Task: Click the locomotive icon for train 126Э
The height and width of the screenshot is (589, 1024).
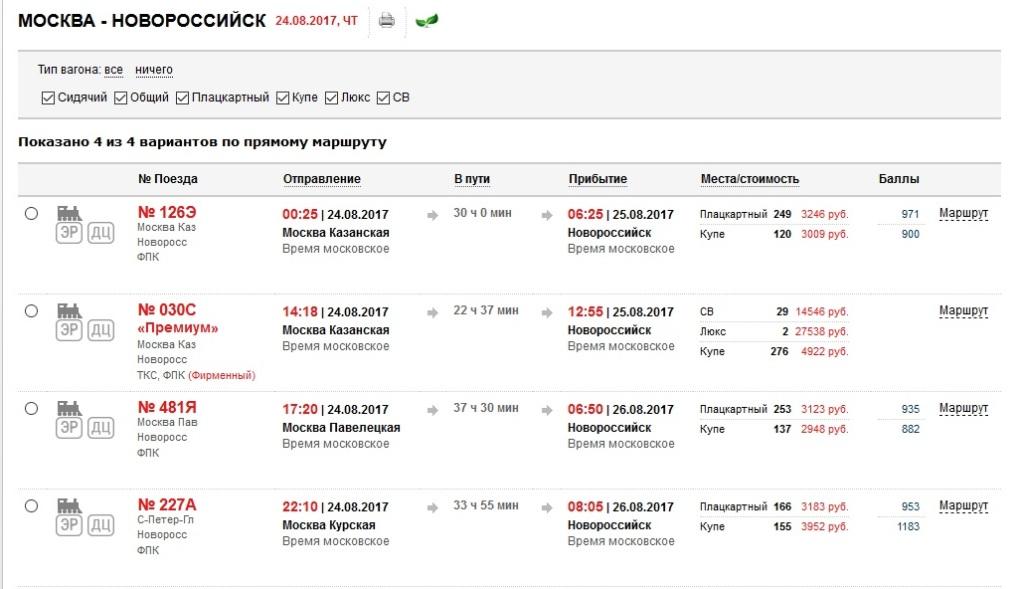Action: click(69, 212)
